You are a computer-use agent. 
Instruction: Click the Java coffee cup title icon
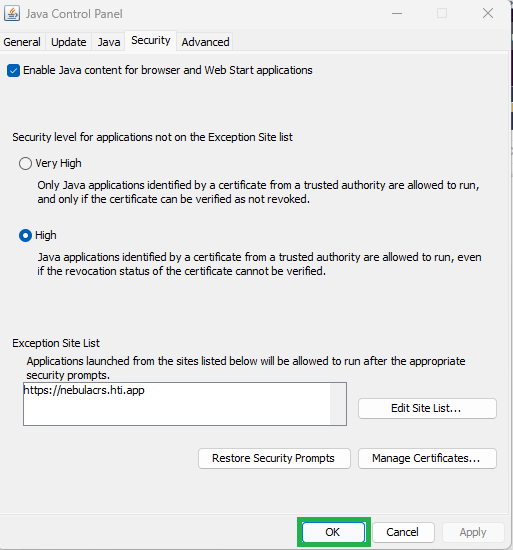pos(12,14)
